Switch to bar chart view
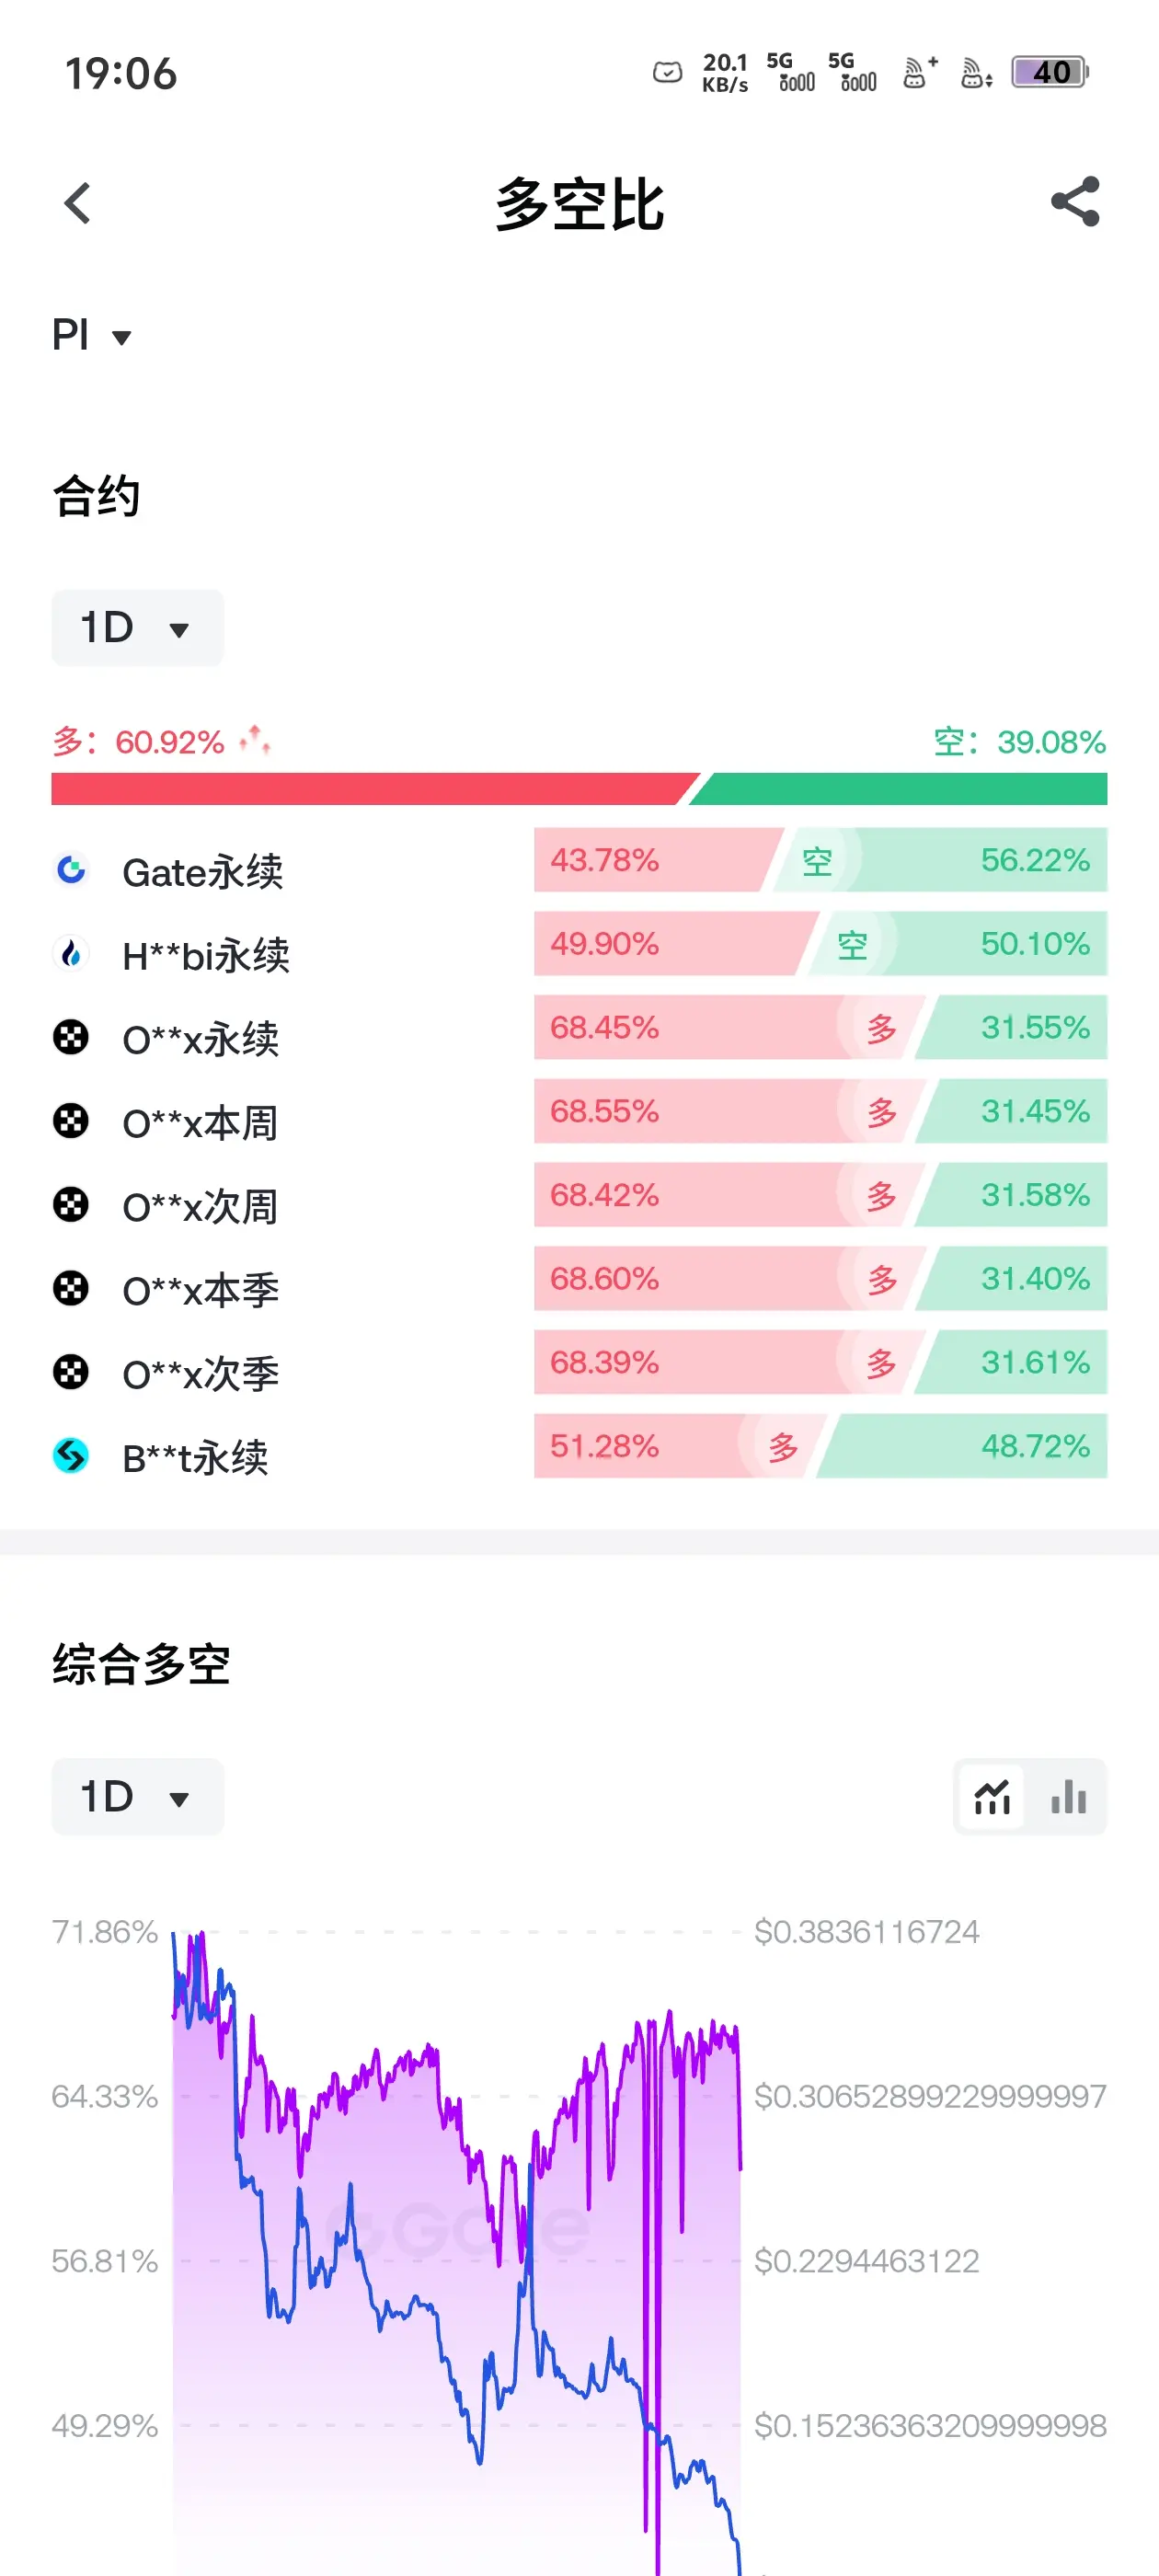 (1069, 1797)
